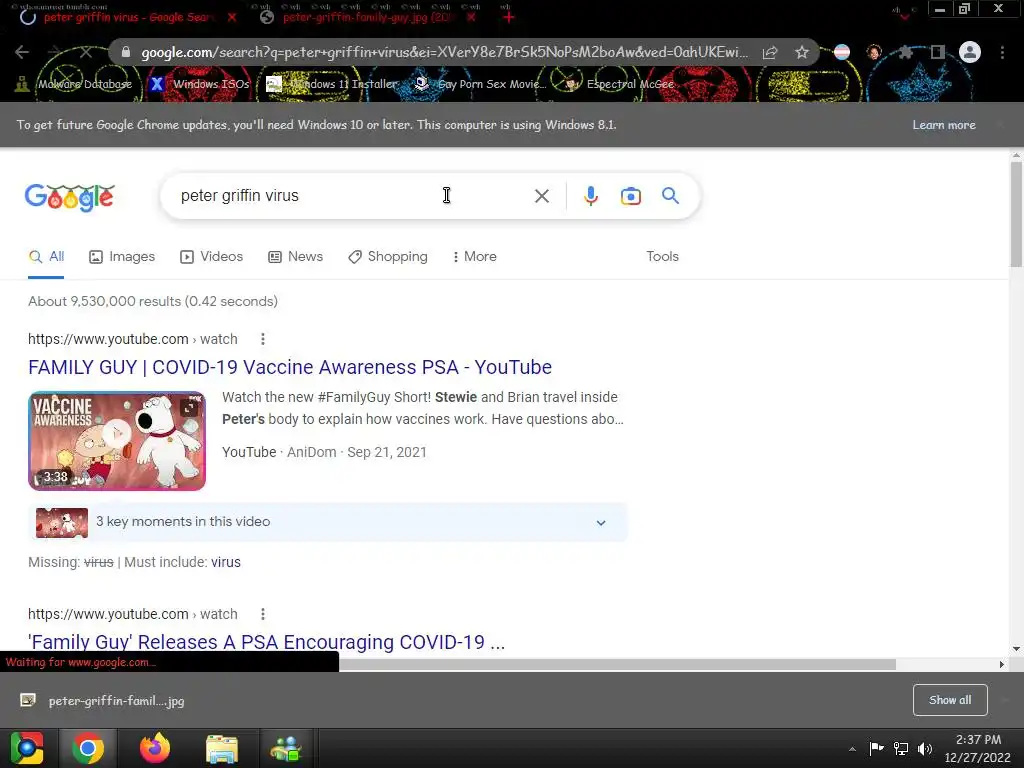Open the Tools options
The width and height of the screenshot is (1024, 768).
click(x=662, y=257)
